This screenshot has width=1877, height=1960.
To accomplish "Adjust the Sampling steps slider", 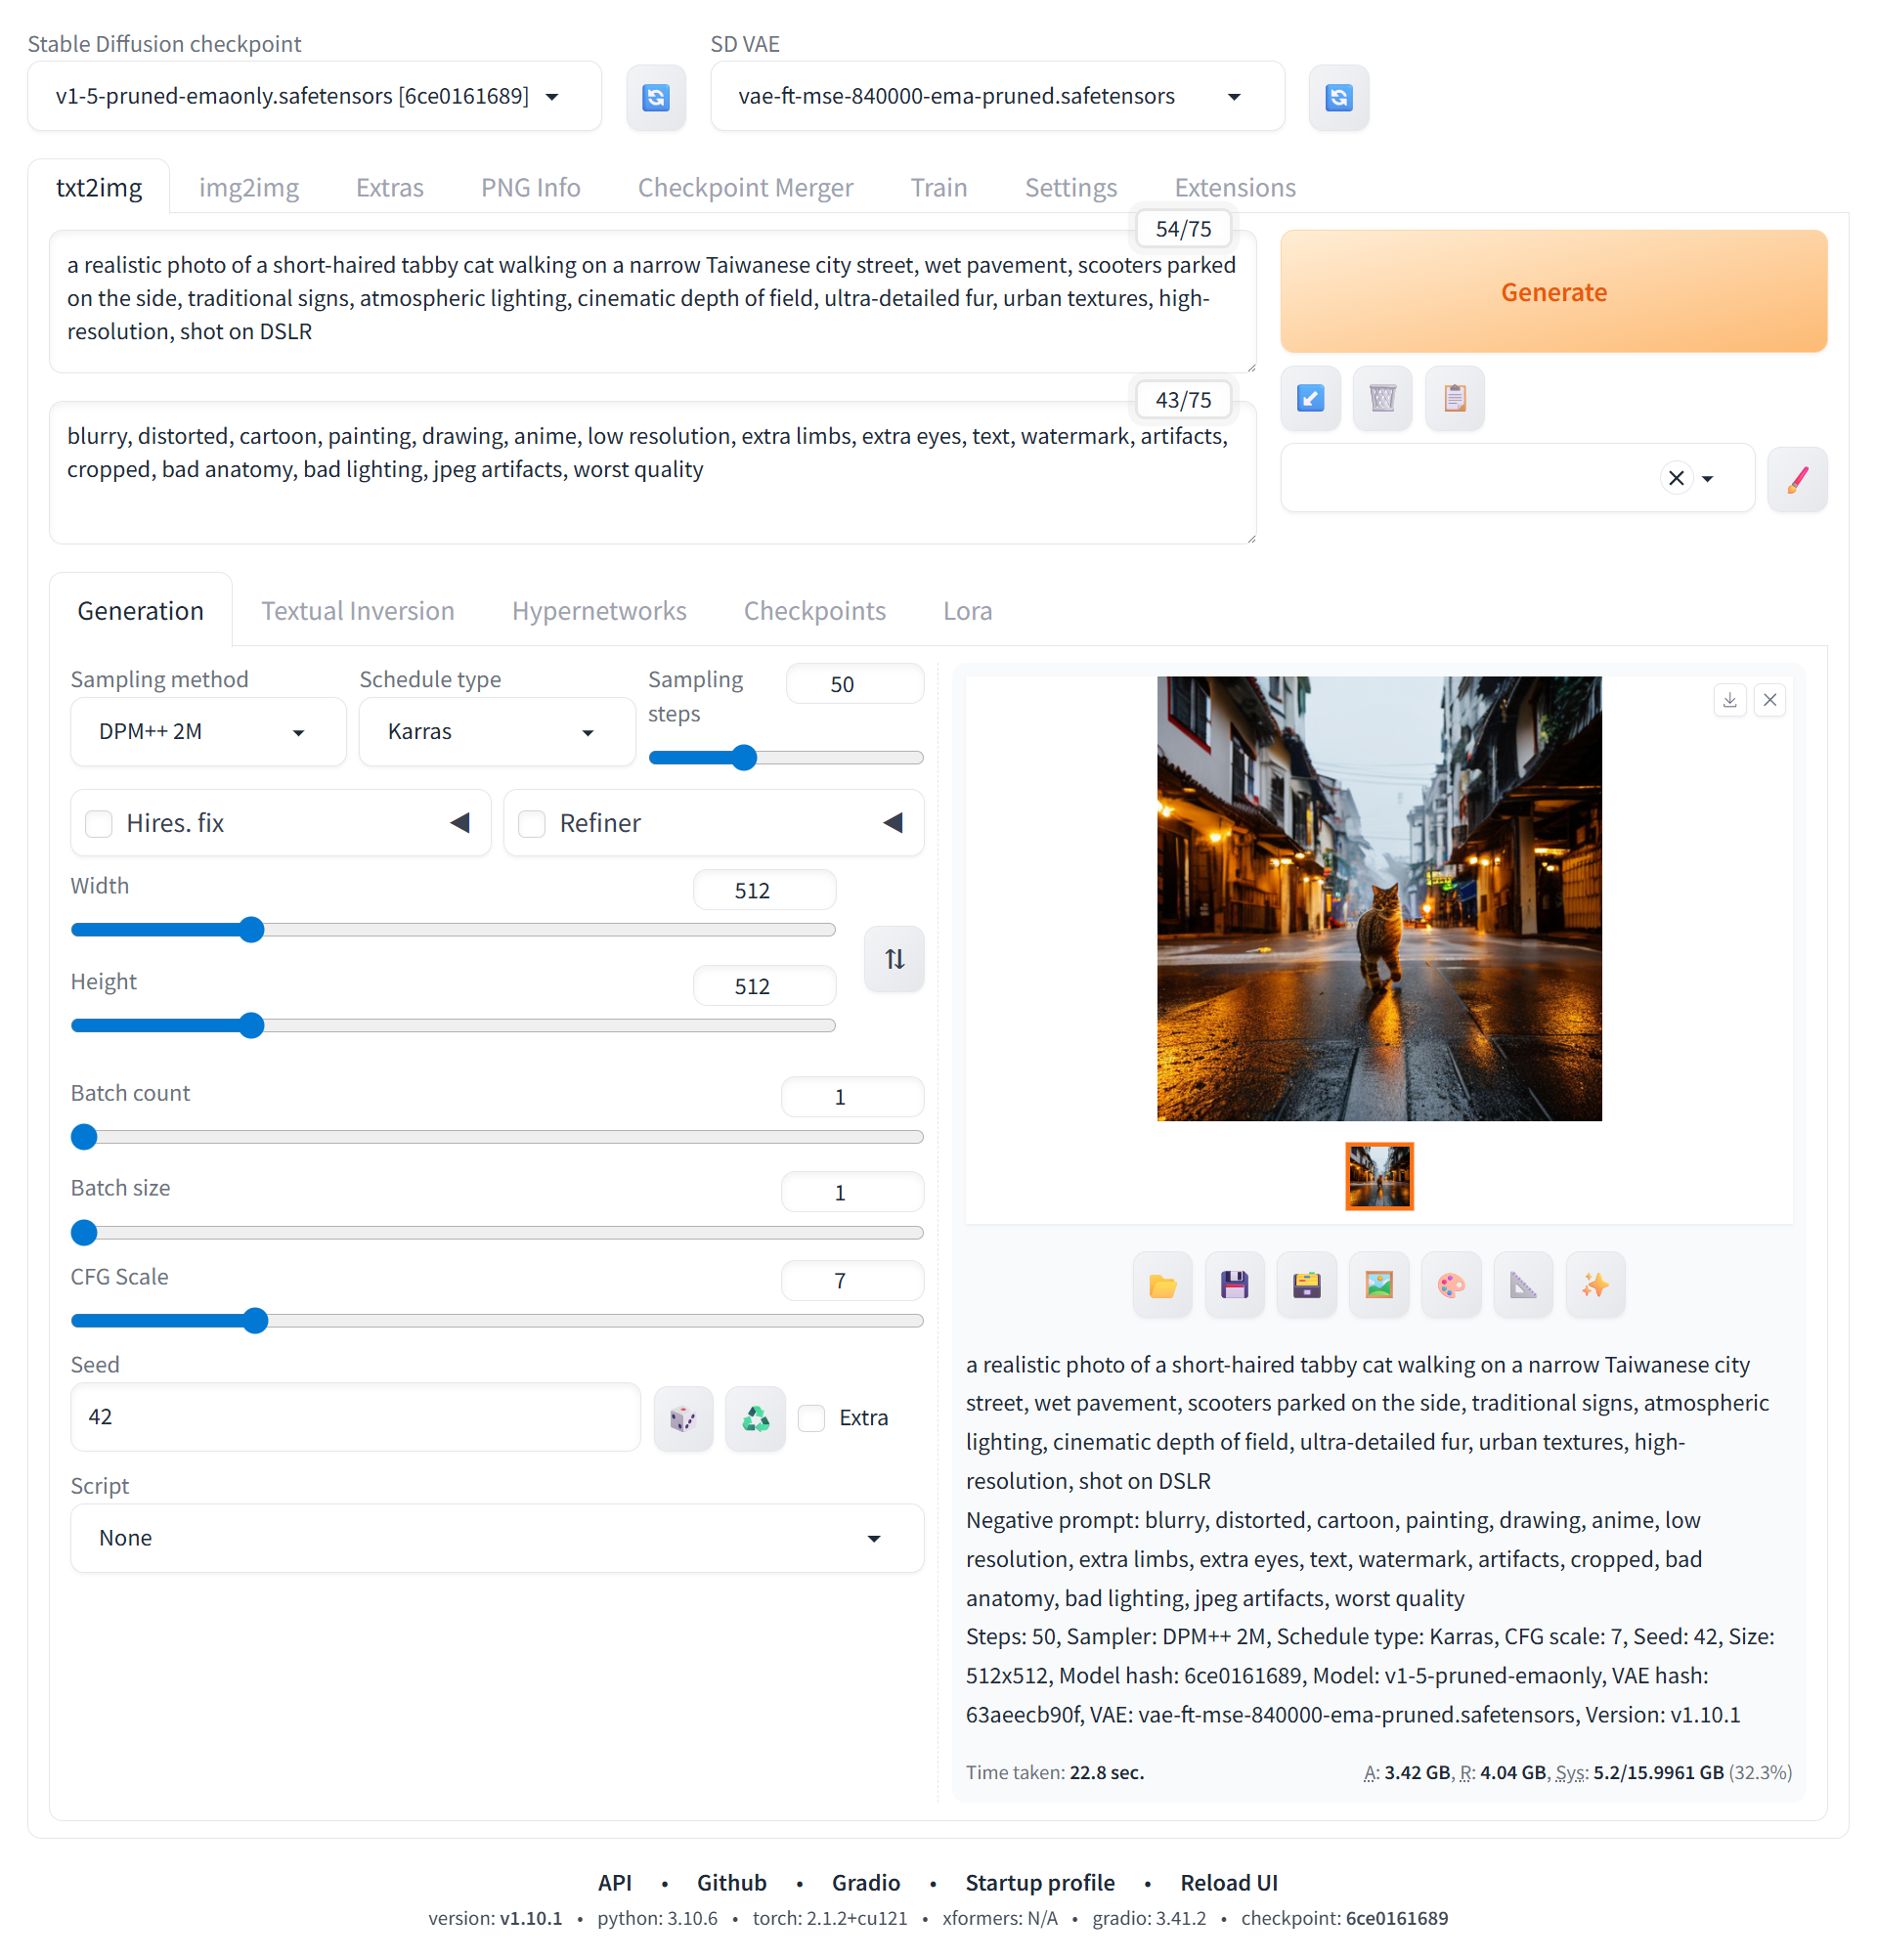I will [786, 758].
